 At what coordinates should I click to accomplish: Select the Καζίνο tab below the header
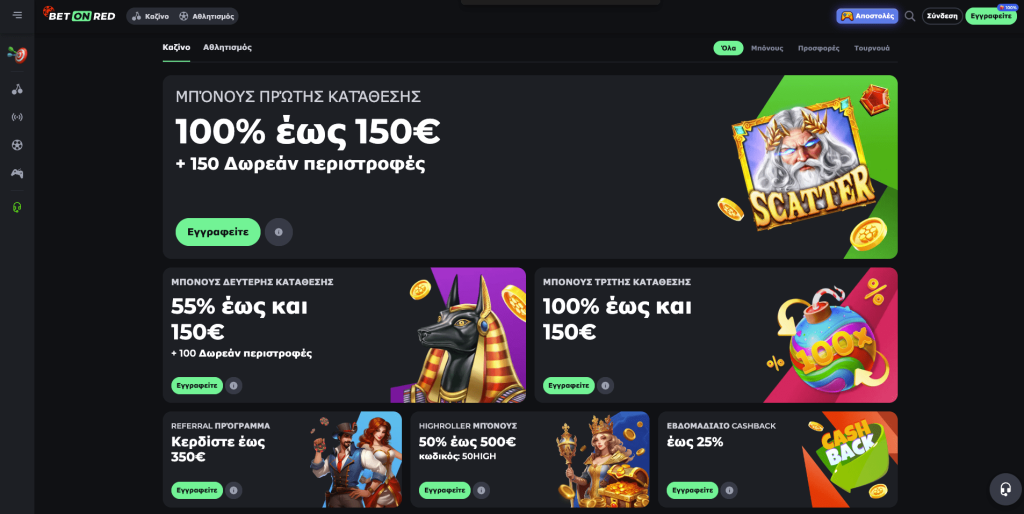point(176,47)
